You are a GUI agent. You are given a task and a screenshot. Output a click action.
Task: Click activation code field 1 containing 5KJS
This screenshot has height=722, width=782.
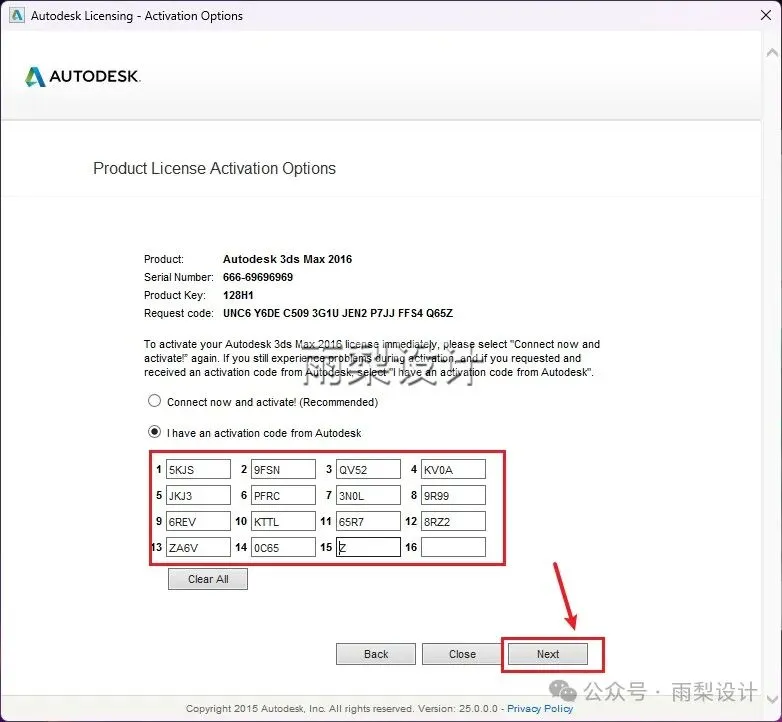198,469
